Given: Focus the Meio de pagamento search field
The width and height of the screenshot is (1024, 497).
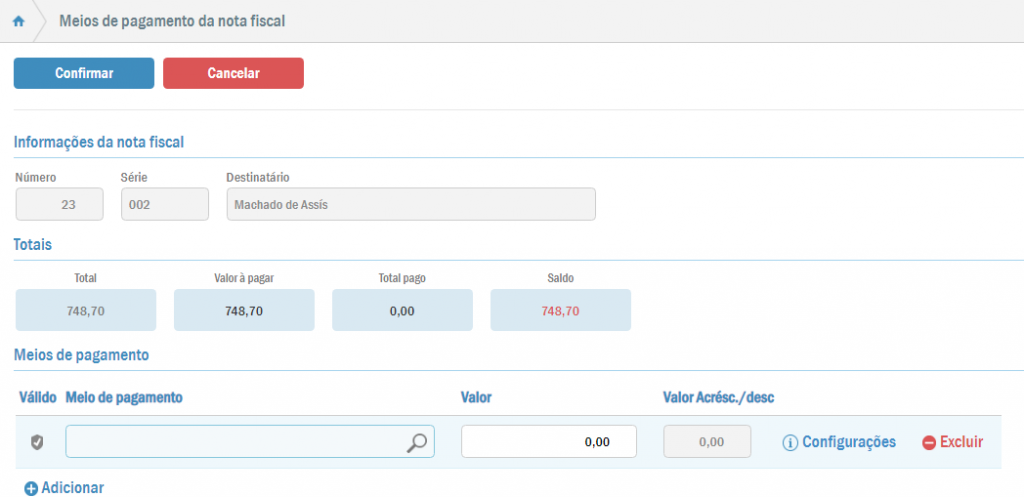Looking at the screenshot, I should (x=235, y=442).
